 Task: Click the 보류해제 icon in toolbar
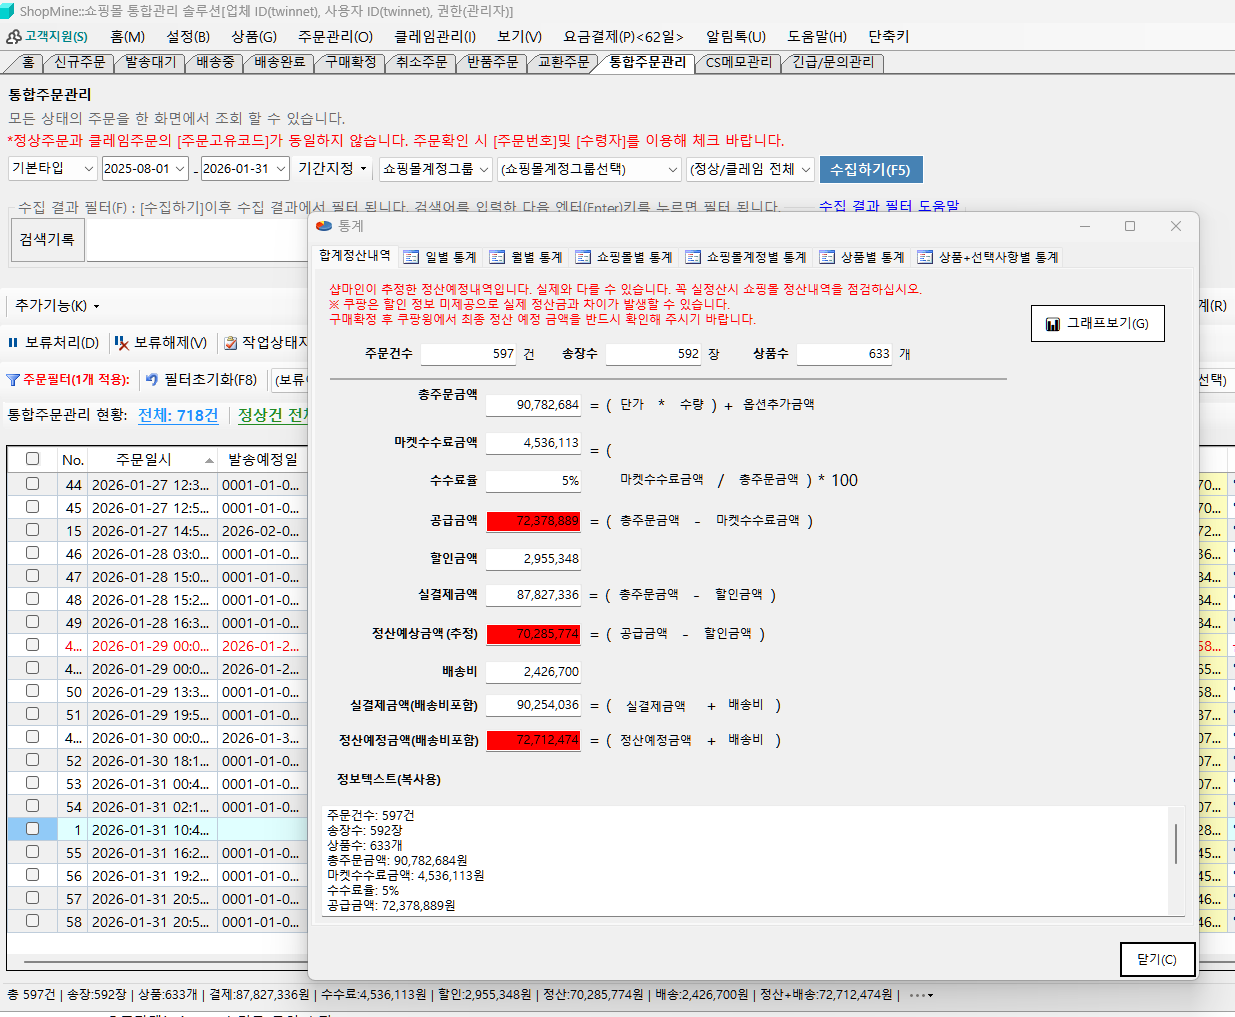pyautogui.click(x=121, y=343)
